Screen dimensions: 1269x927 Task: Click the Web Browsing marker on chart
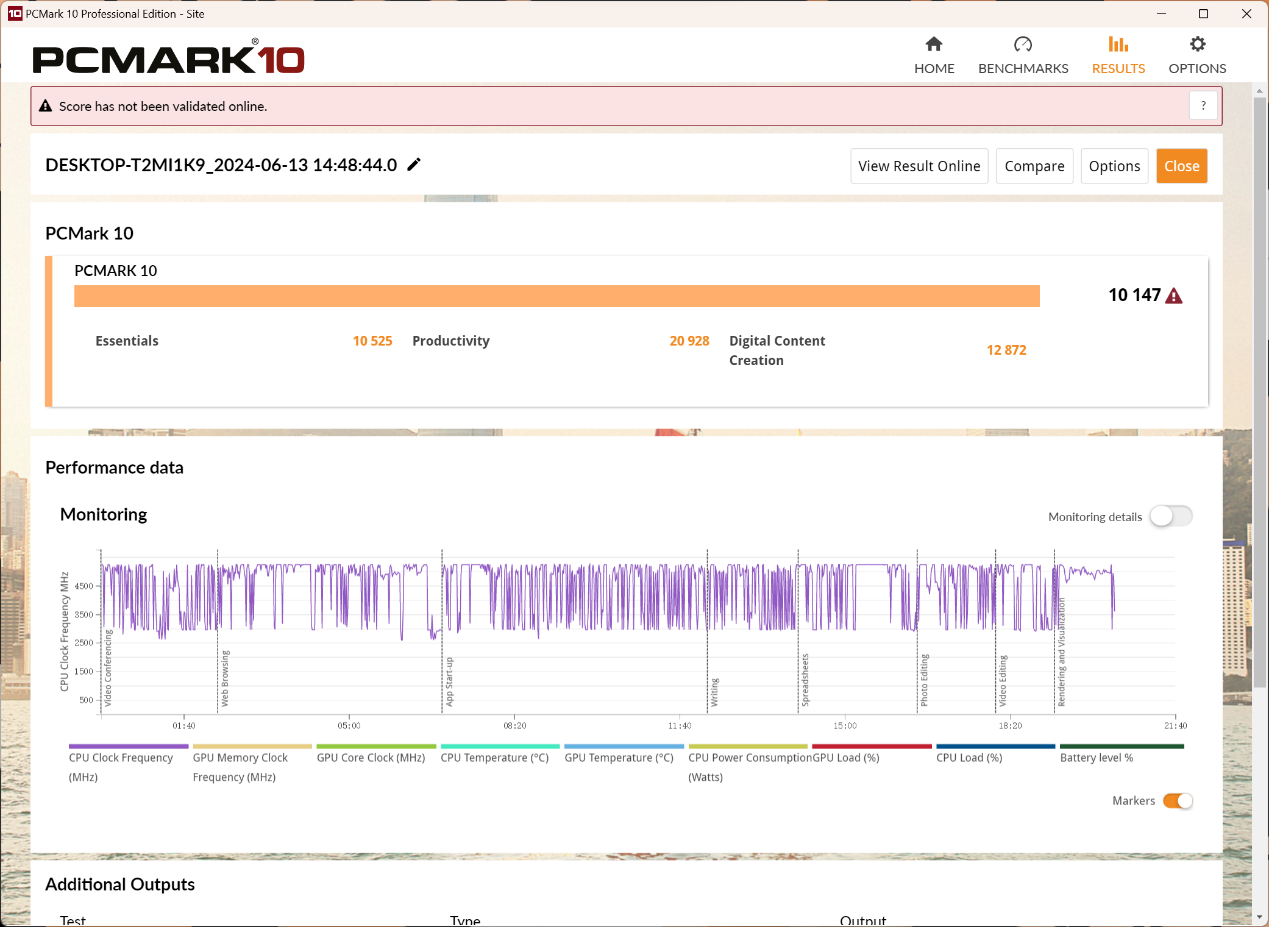coord(225,680)
